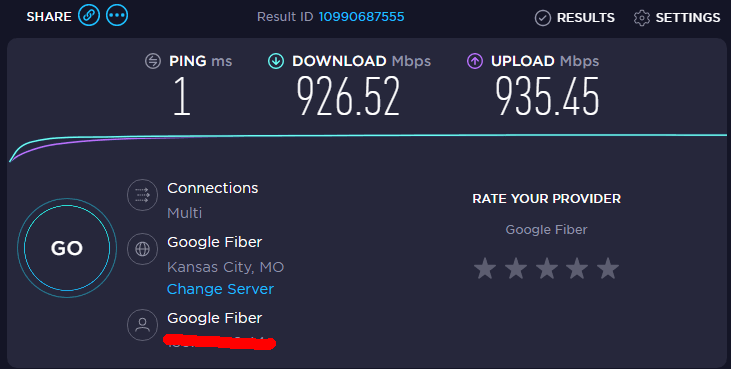Click the share link chain icon

pos(89,15)
